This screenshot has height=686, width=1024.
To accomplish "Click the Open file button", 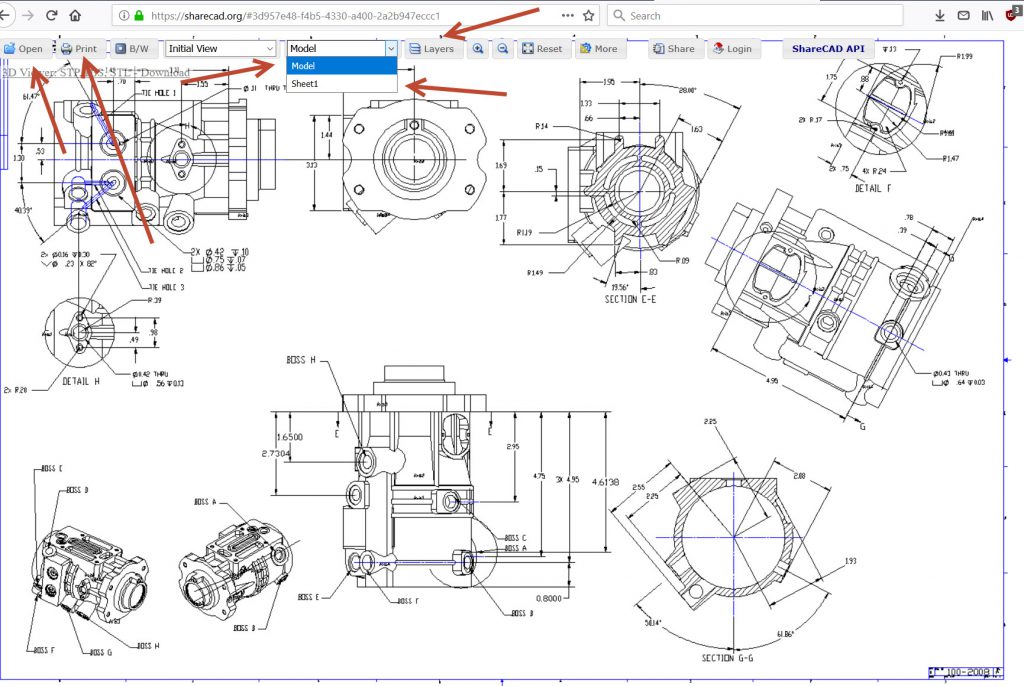I will pyautogui.click(x=23, y=49).
